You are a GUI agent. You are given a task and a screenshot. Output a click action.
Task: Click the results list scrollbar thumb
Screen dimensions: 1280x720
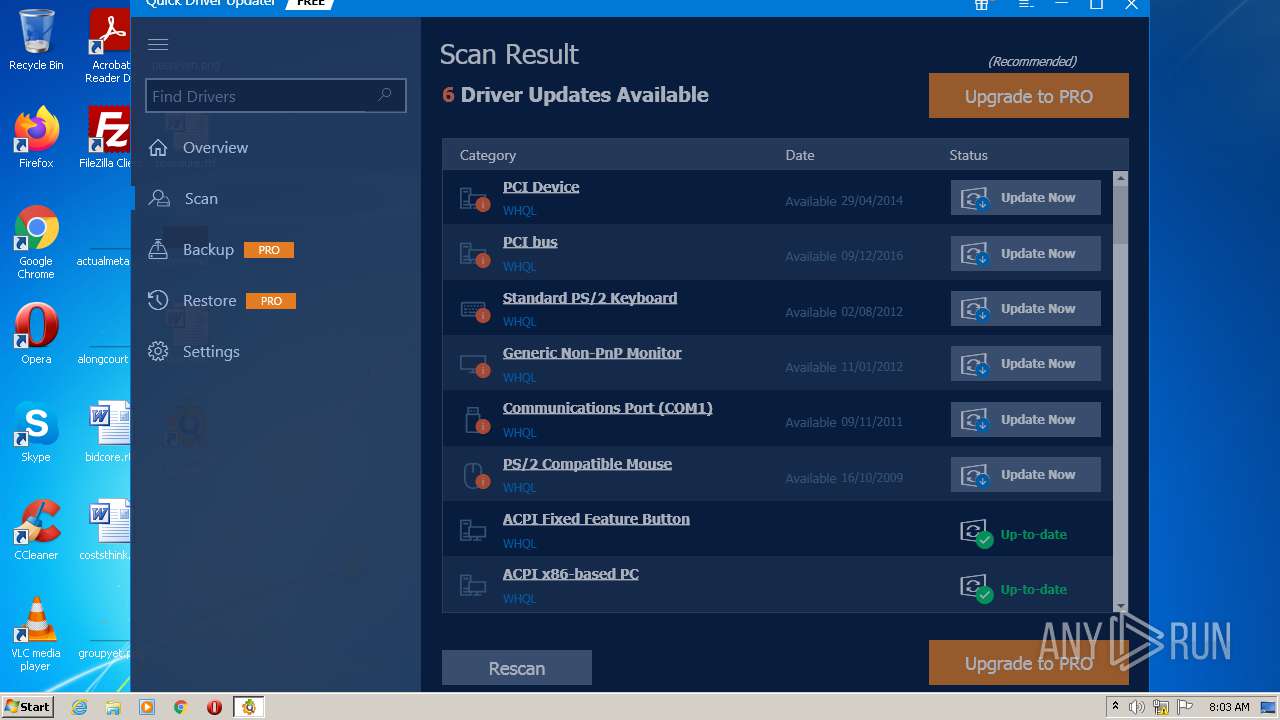click(x=1120, y=215)
